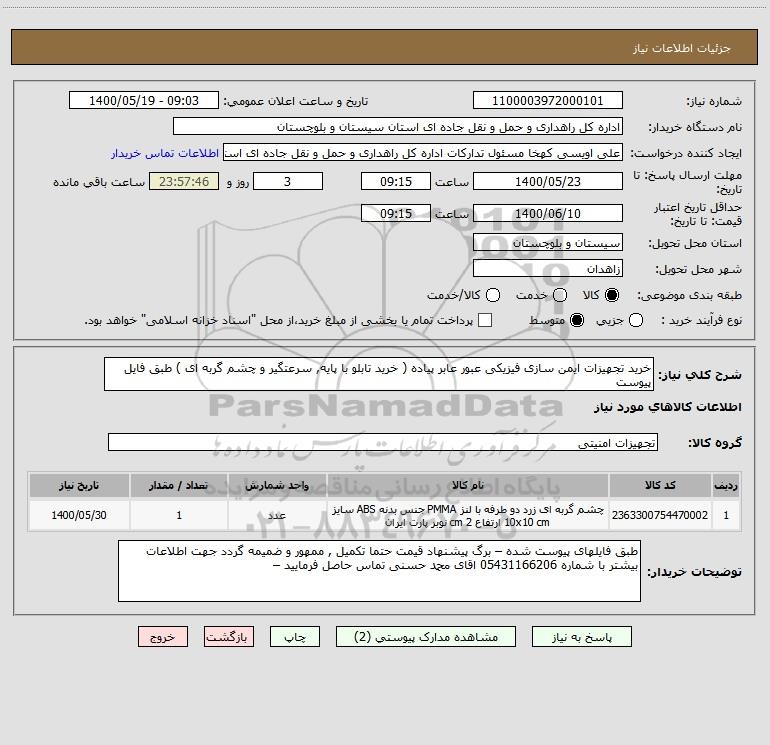Click the واحد شمارش column header

(x=277, y=485)
